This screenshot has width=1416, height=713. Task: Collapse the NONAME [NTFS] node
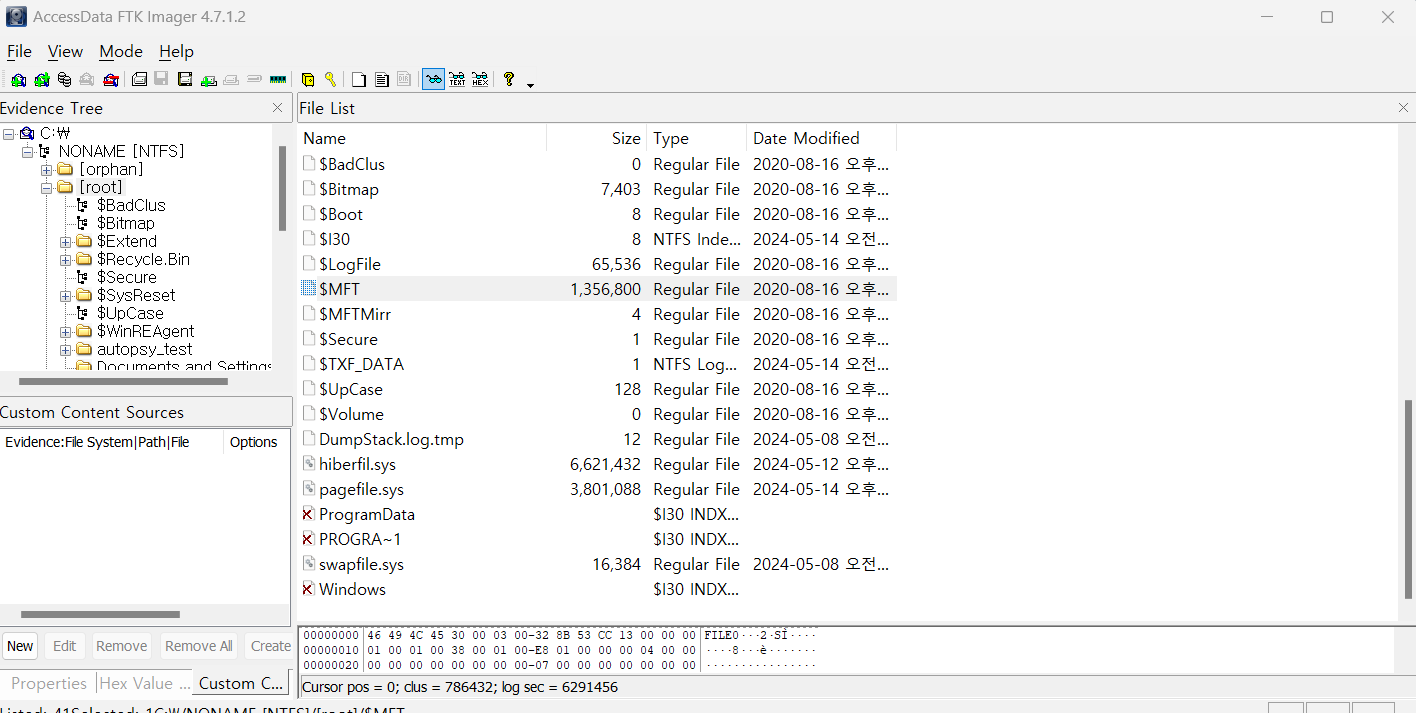click(x=27, y=151)
